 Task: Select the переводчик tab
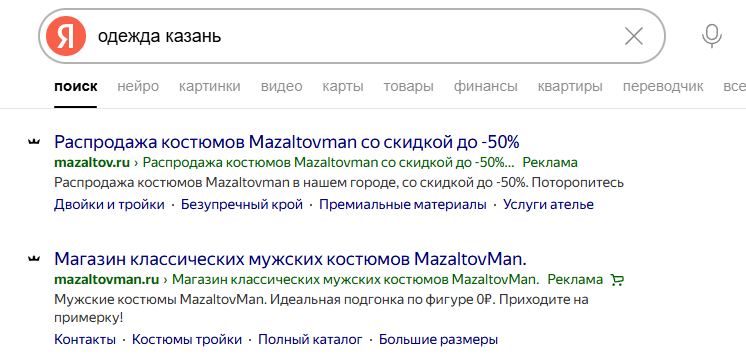pos(663,87)
